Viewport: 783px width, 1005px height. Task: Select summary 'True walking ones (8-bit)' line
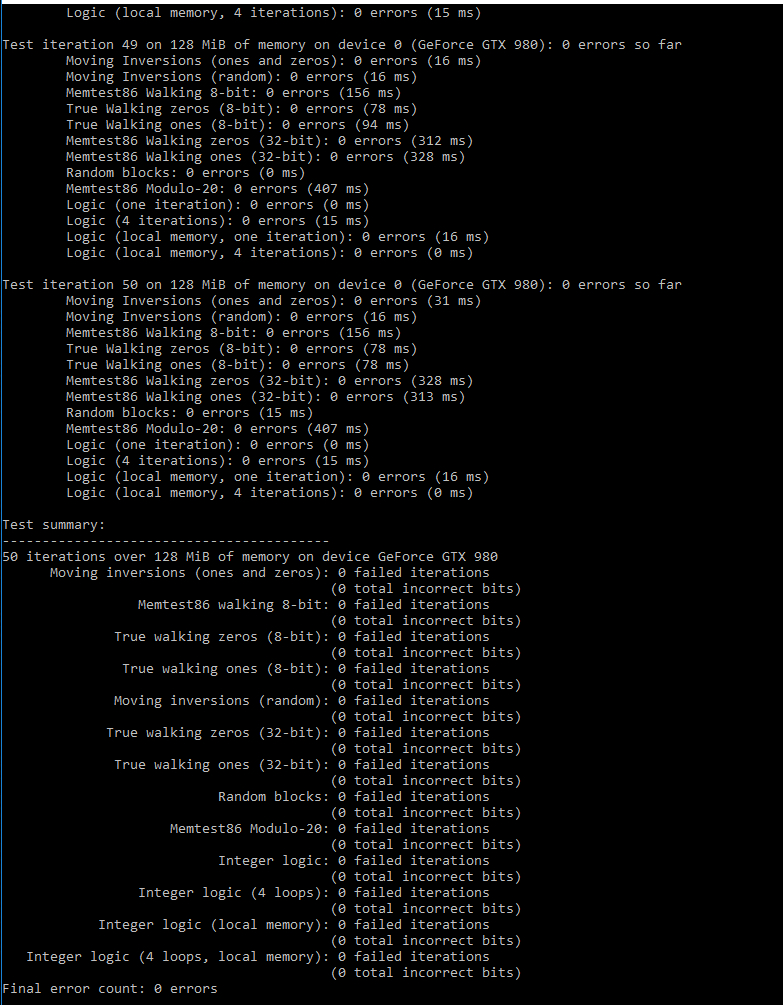306,669
